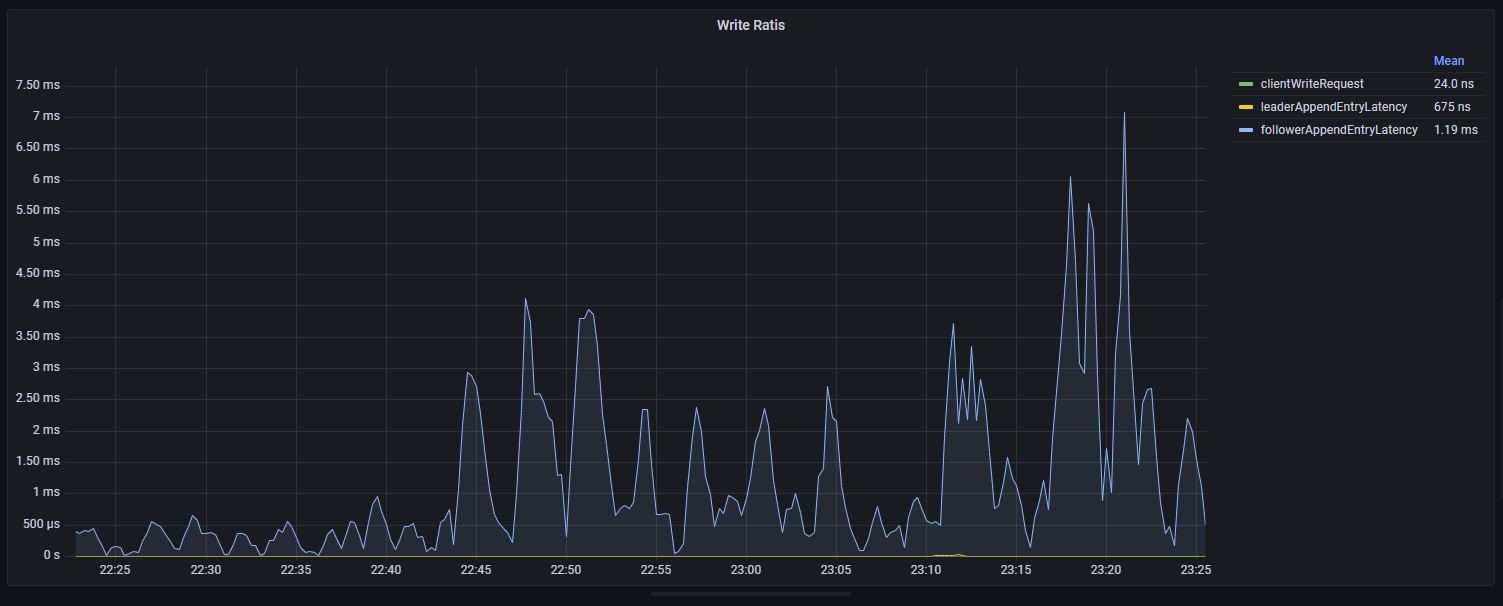Click the 4 ms peak between 22:45 and 22:50
Image resolution: width=1503 pixels, height=606 pixels.
(x=525, y=299)
